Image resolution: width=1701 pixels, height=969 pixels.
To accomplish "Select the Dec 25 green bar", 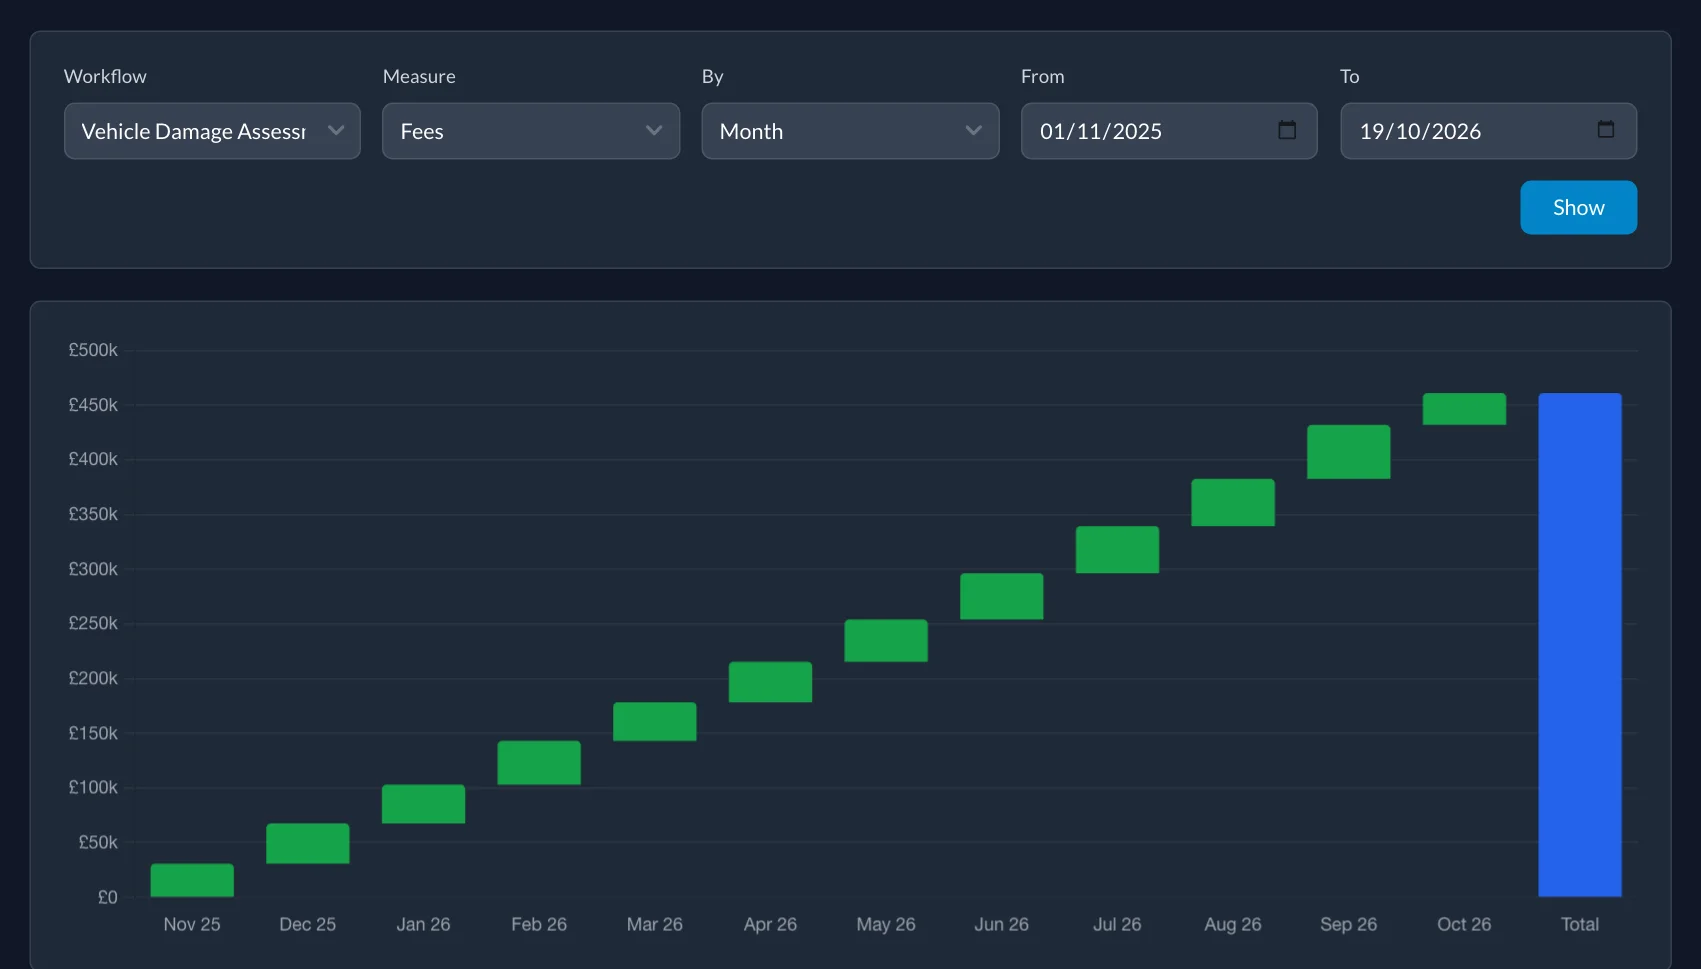I will click(308, 844).
